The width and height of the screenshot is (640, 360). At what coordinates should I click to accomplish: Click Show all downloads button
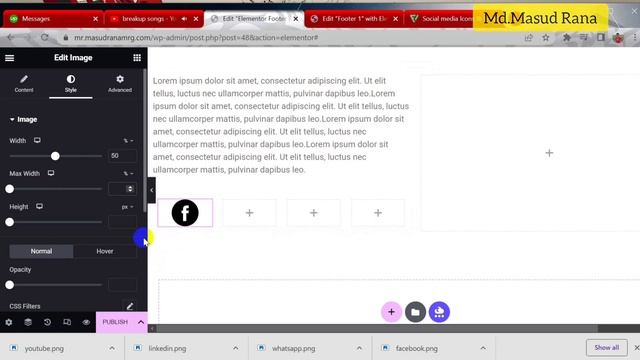[607, 348]
